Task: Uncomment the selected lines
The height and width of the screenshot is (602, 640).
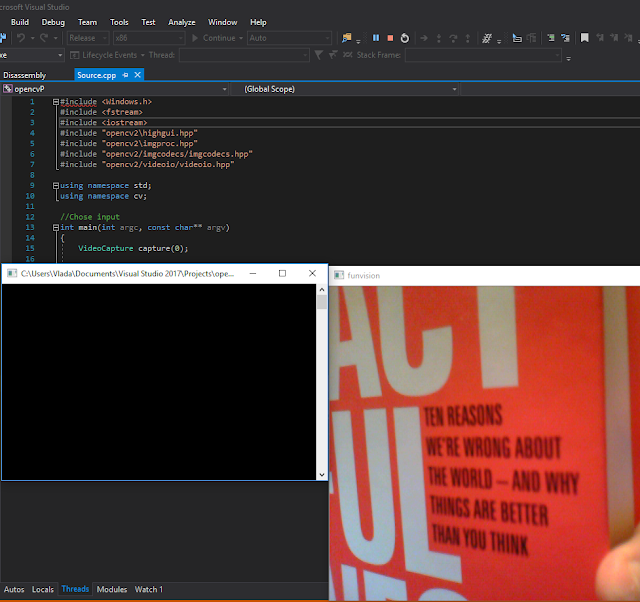Action: coord(565,38)
